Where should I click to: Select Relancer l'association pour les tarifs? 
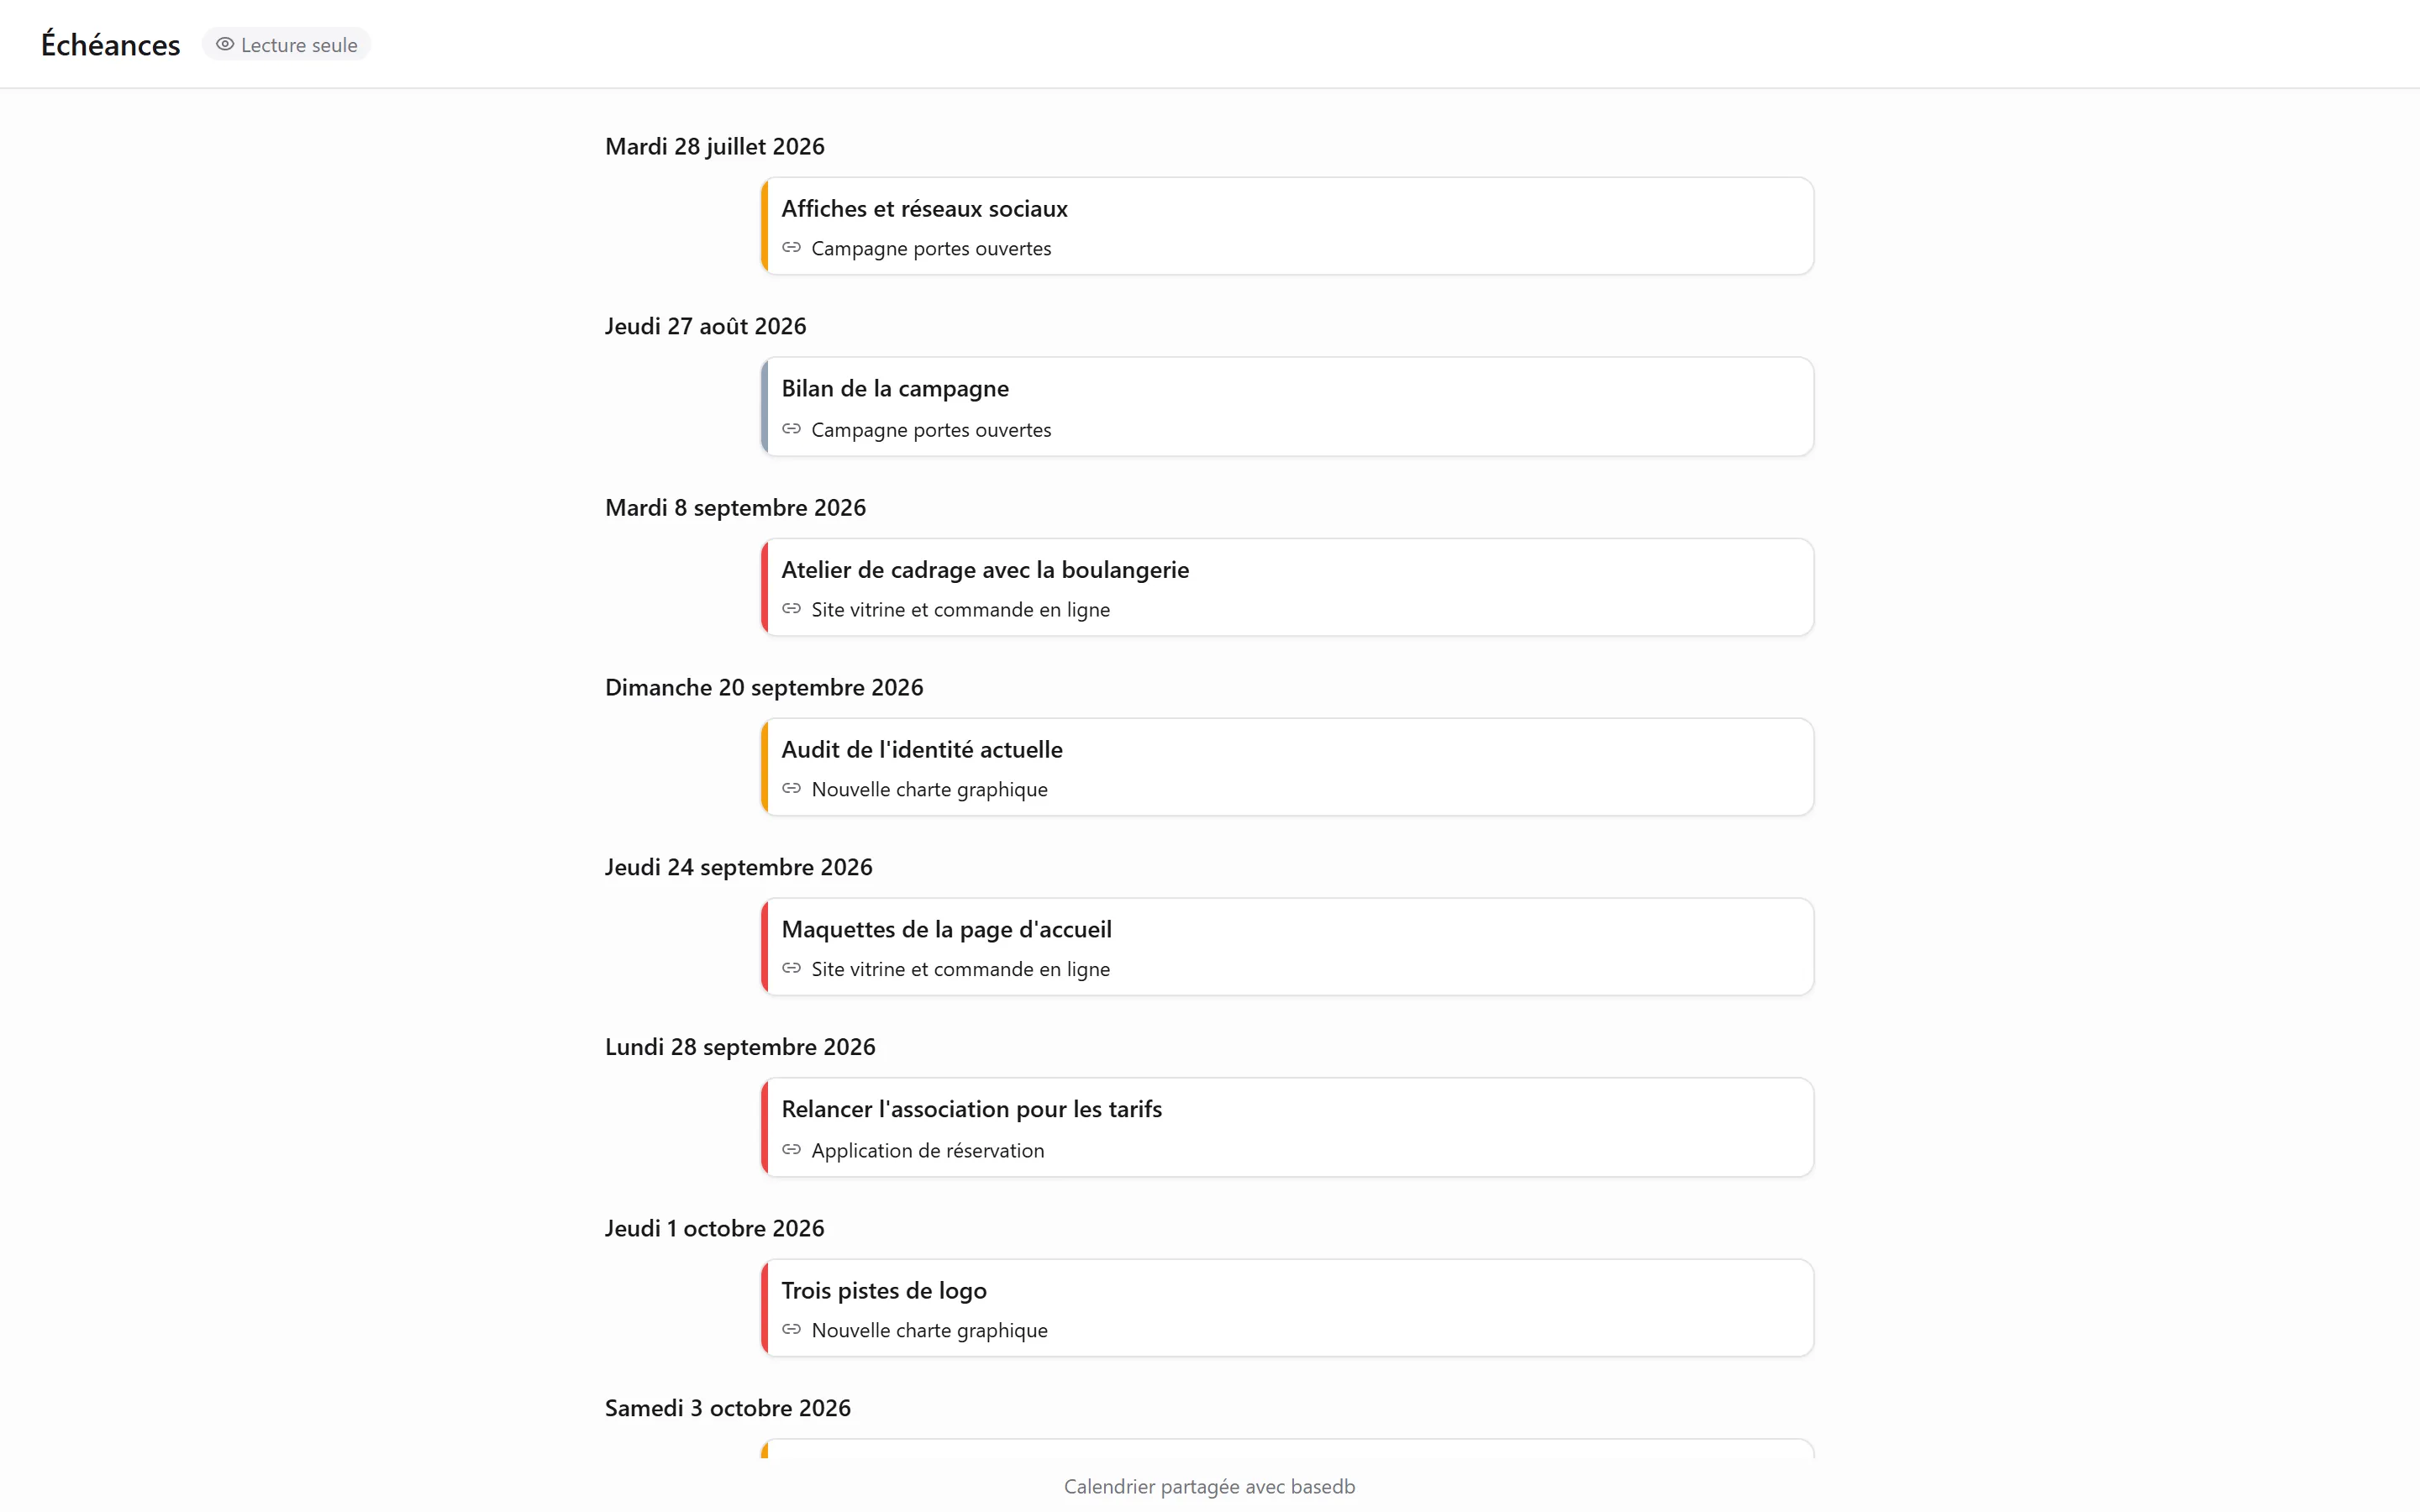tap(1287, 1127)
